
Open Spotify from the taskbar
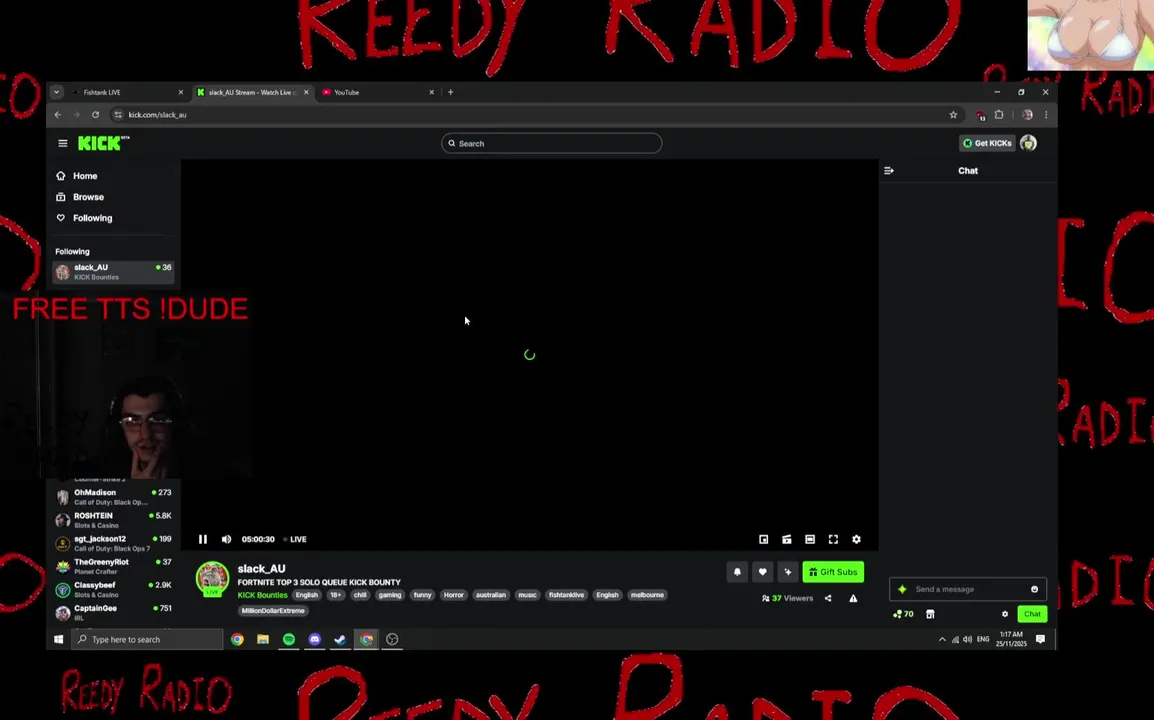click(x=288, y=640)
